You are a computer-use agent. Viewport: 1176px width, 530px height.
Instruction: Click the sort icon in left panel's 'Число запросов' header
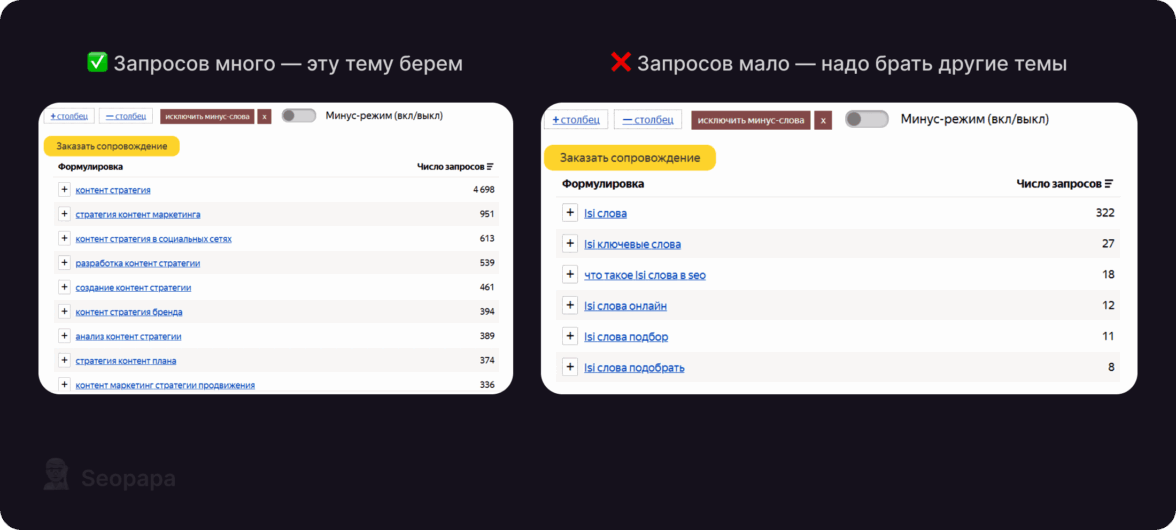[x=490, y=167]
